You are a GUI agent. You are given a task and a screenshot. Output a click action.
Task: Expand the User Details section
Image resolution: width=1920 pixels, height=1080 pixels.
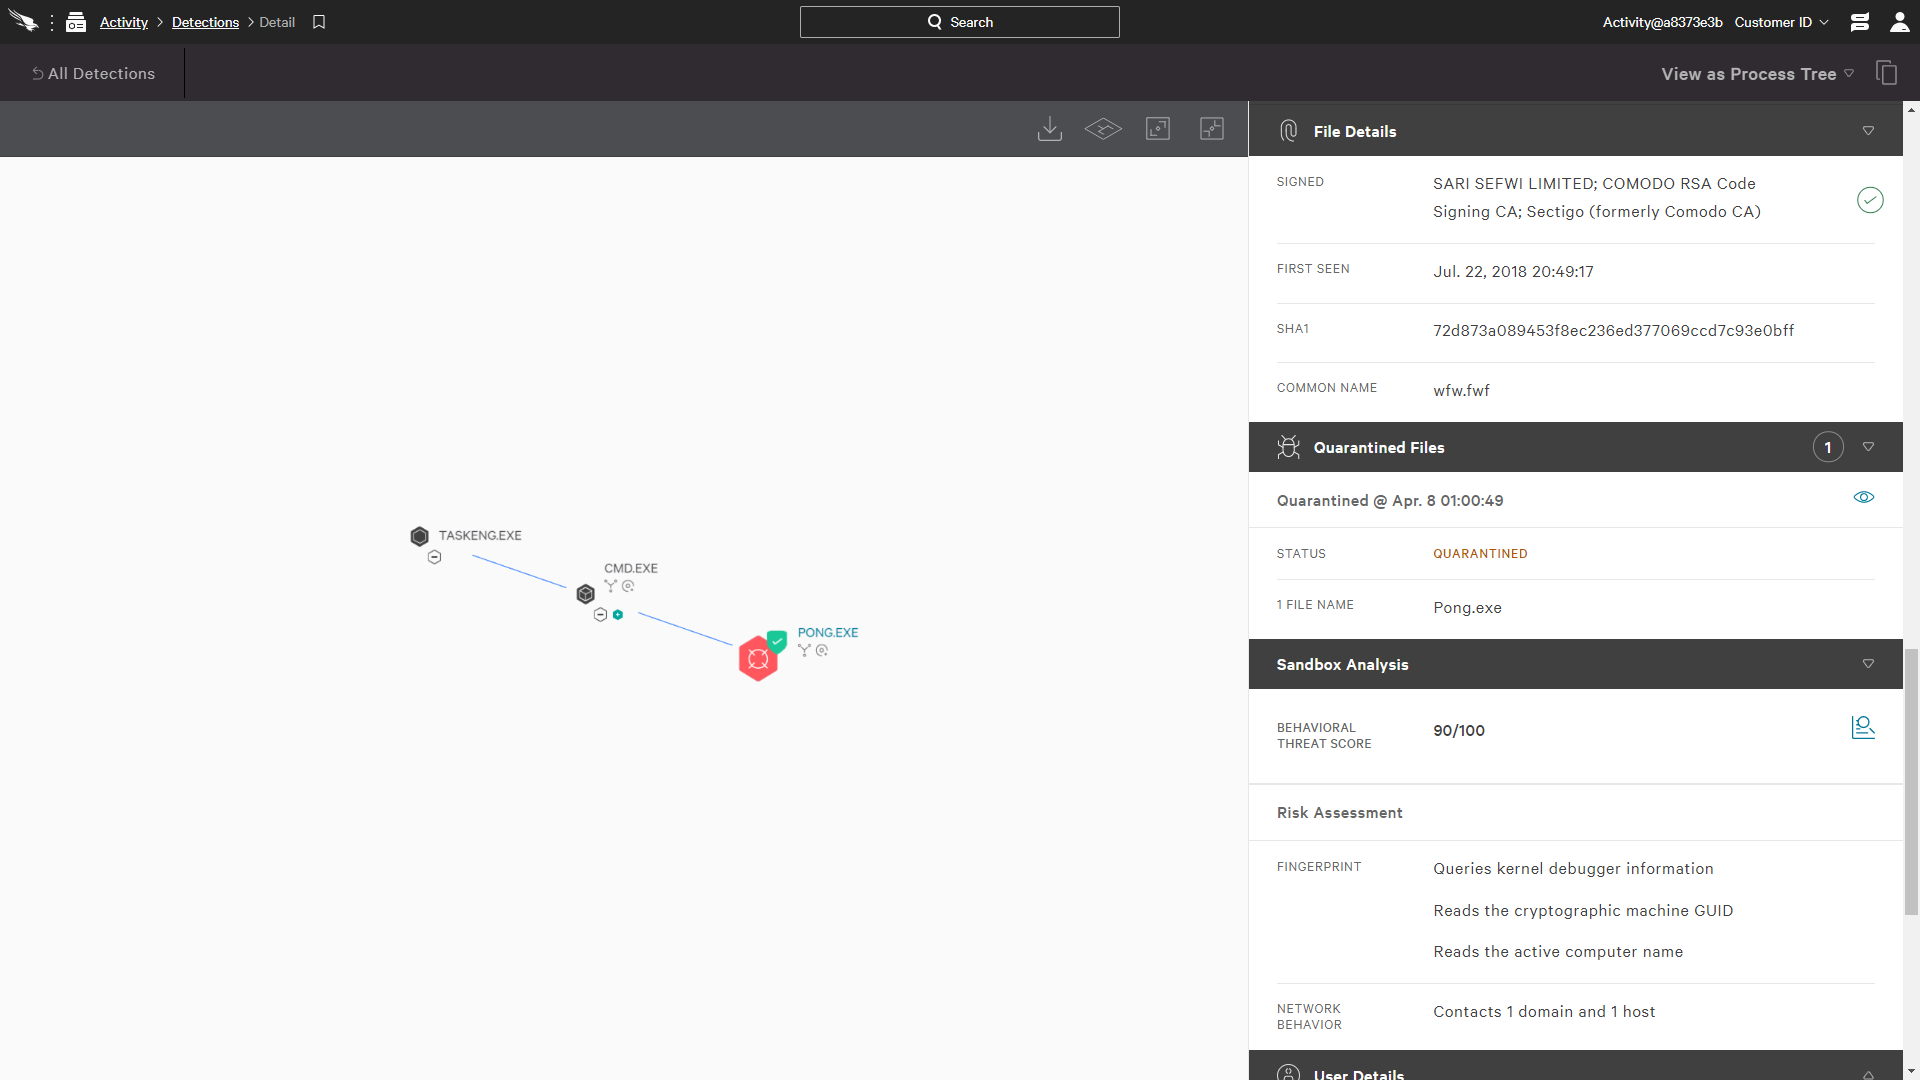coord(1868,1074)
